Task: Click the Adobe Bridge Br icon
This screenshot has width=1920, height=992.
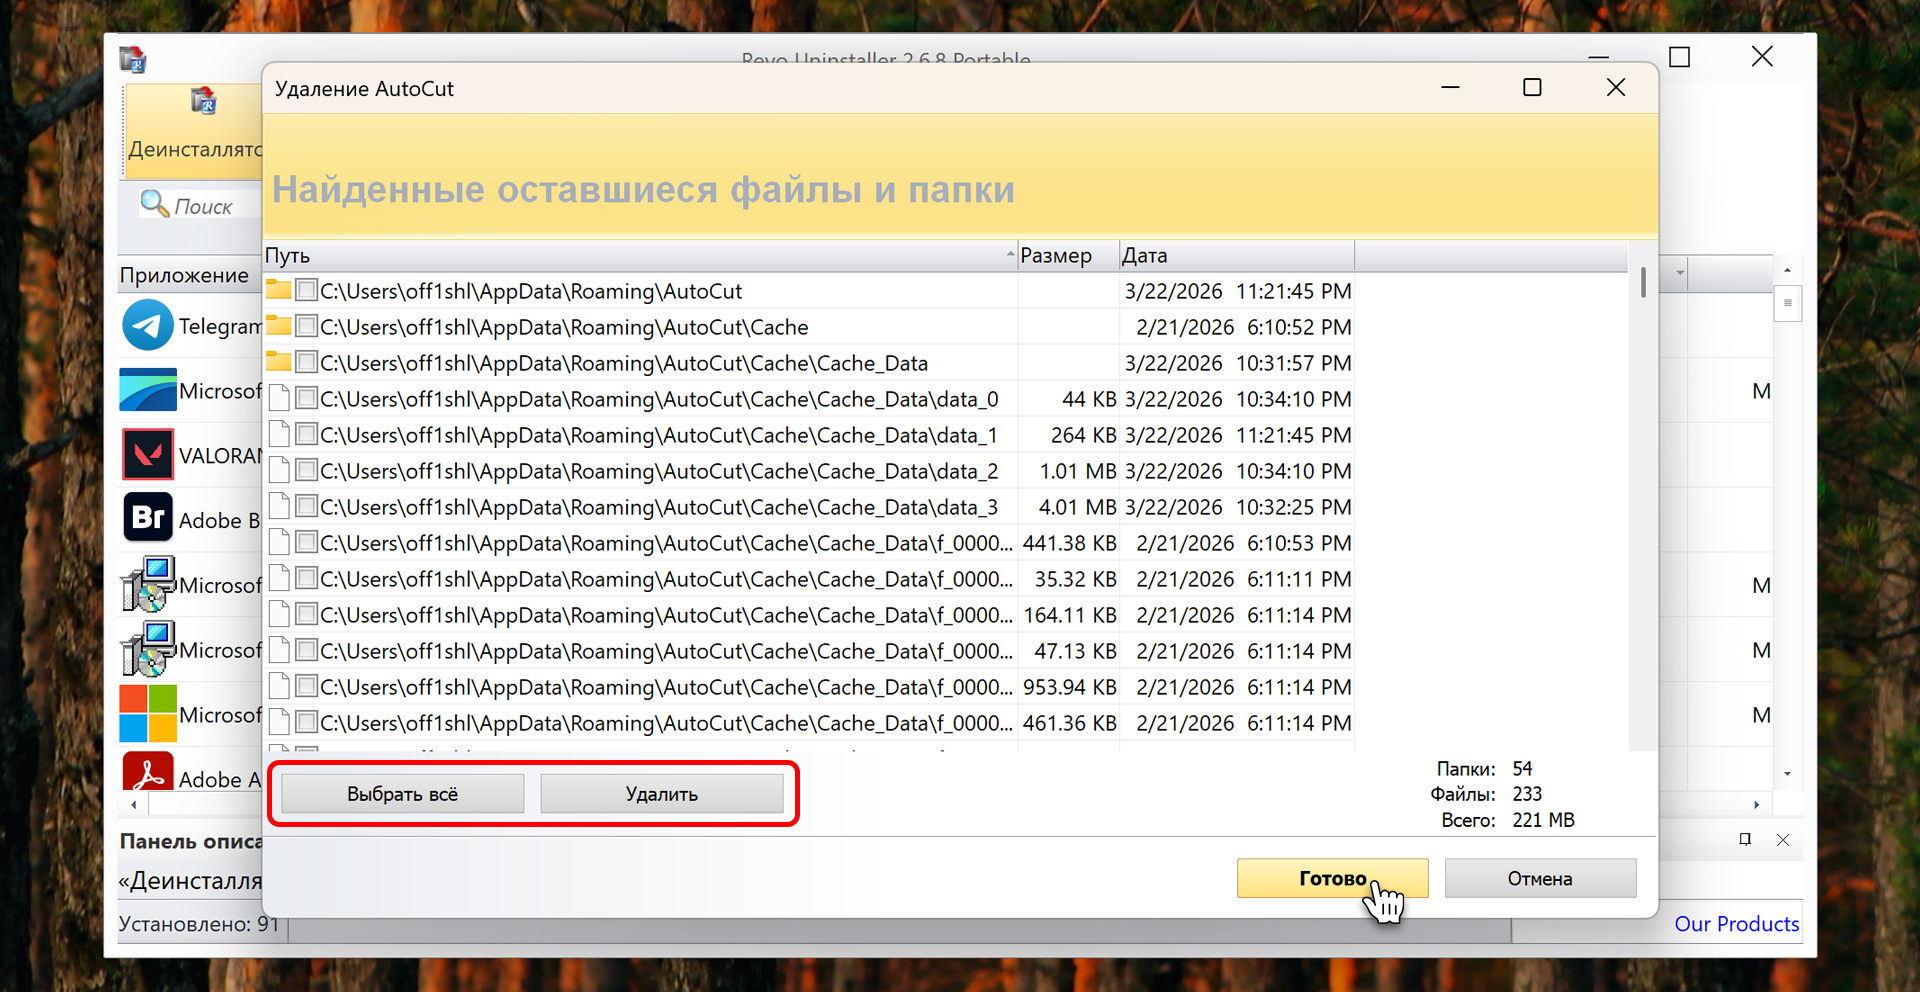Action: click(x=148, y=518)
